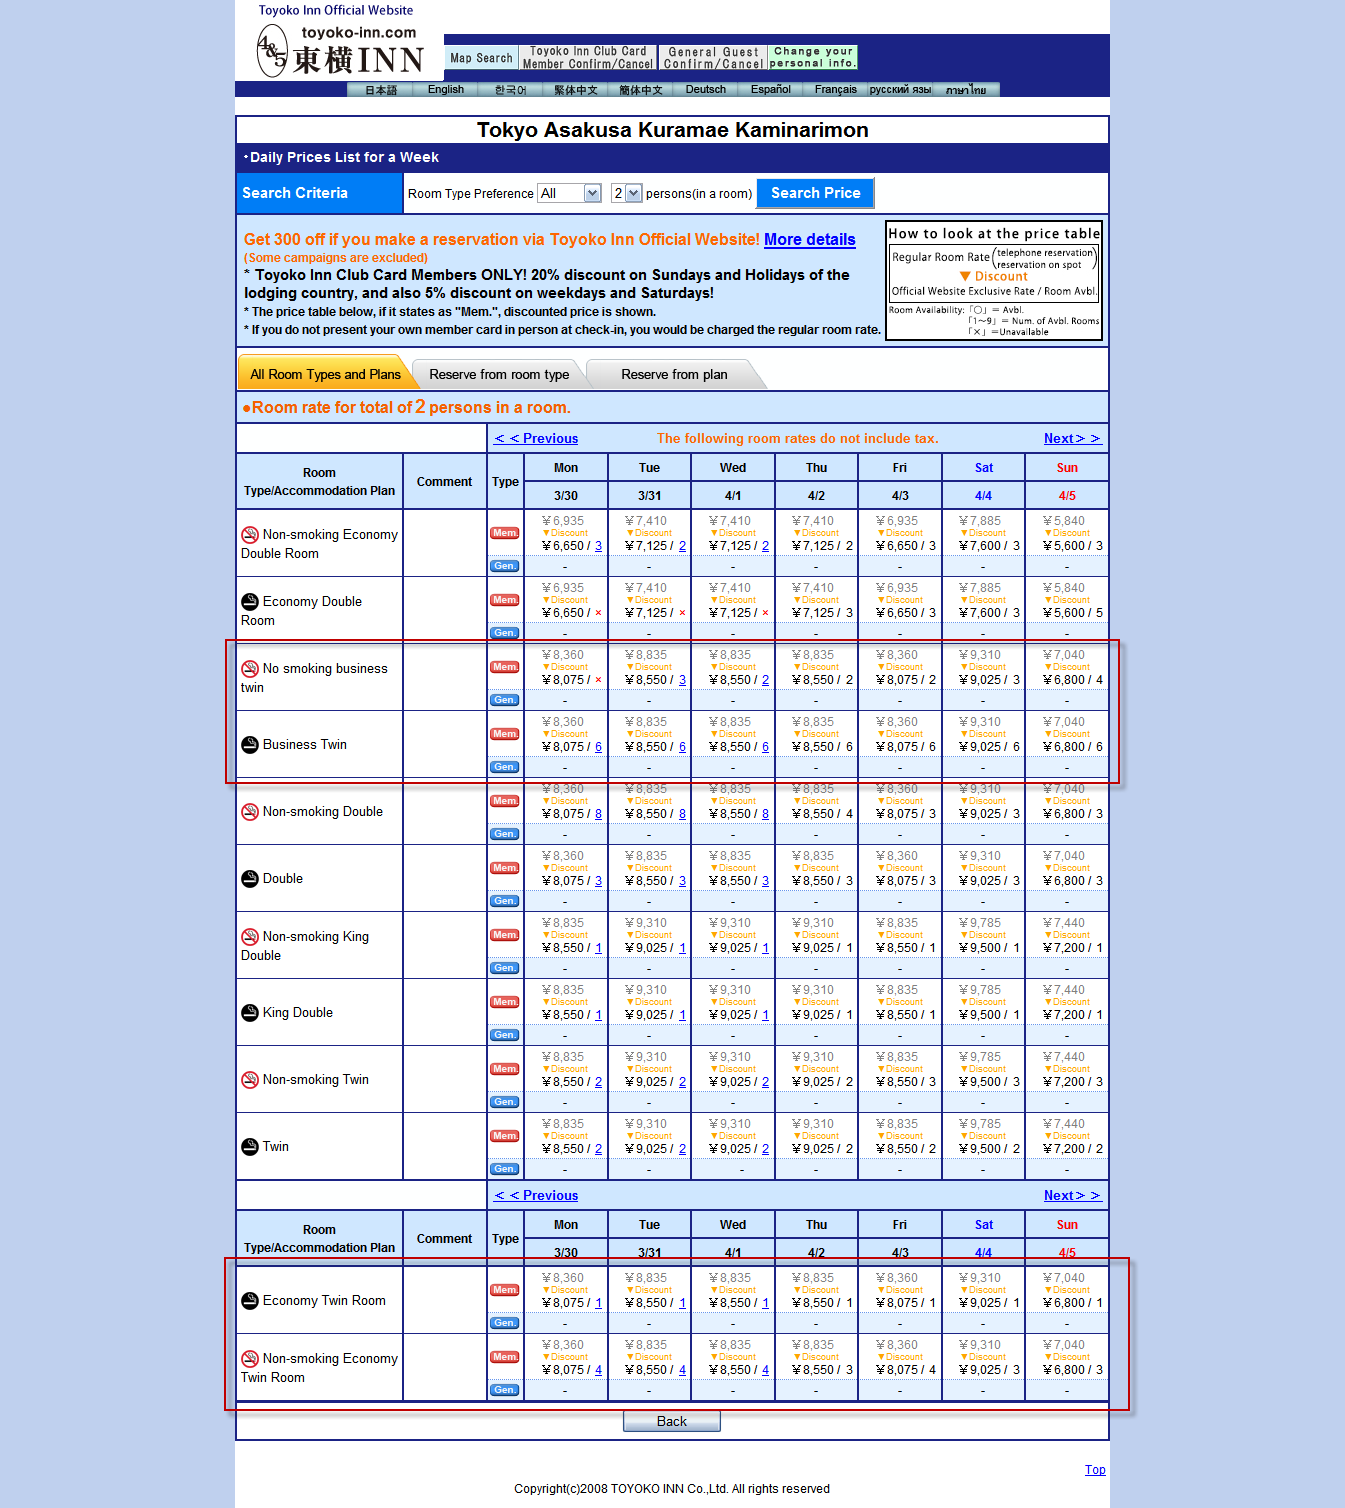Click the no-smoking icon beside Non-smoking King Double
1345x1508 pixels.
coord(250,937)
